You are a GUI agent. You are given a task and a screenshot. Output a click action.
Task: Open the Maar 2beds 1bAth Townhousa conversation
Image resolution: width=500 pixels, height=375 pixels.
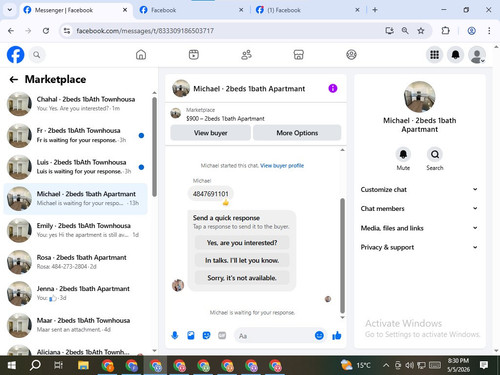(76, 325)
